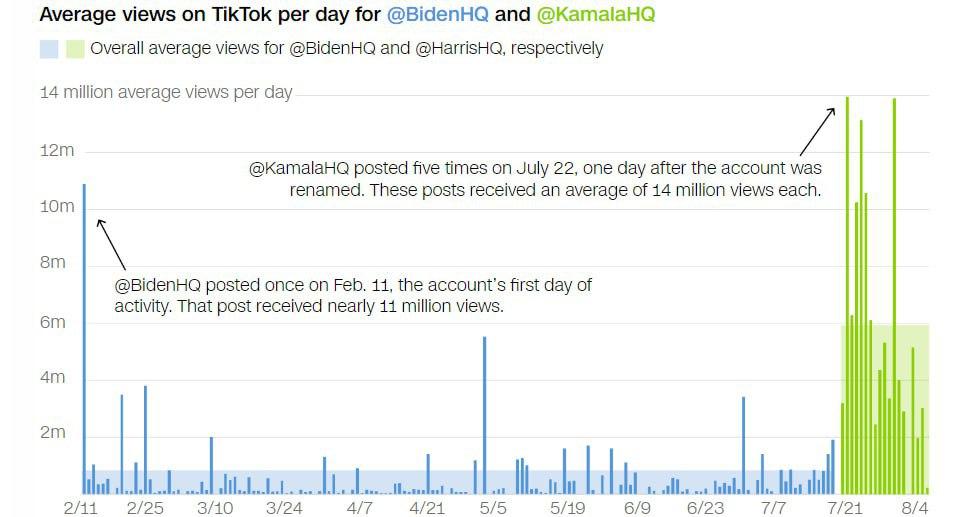This screenshot has height=517, width=957.
Task: Click the 5/5 date label on the axis
Action: [x=494, y=507]
